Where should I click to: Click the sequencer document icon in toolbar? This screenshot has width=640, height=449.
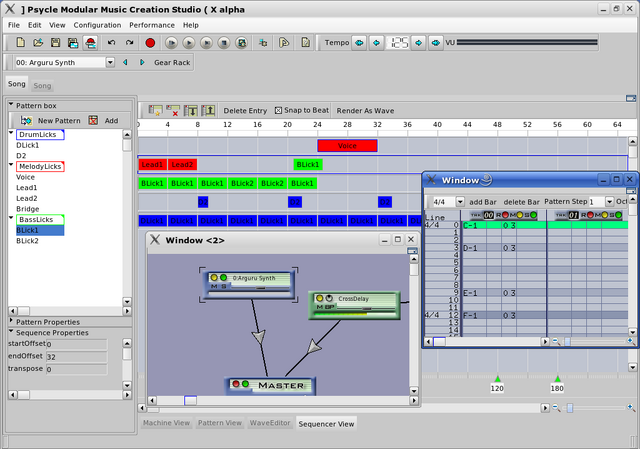pyautogui.click(x=305, y=42)
